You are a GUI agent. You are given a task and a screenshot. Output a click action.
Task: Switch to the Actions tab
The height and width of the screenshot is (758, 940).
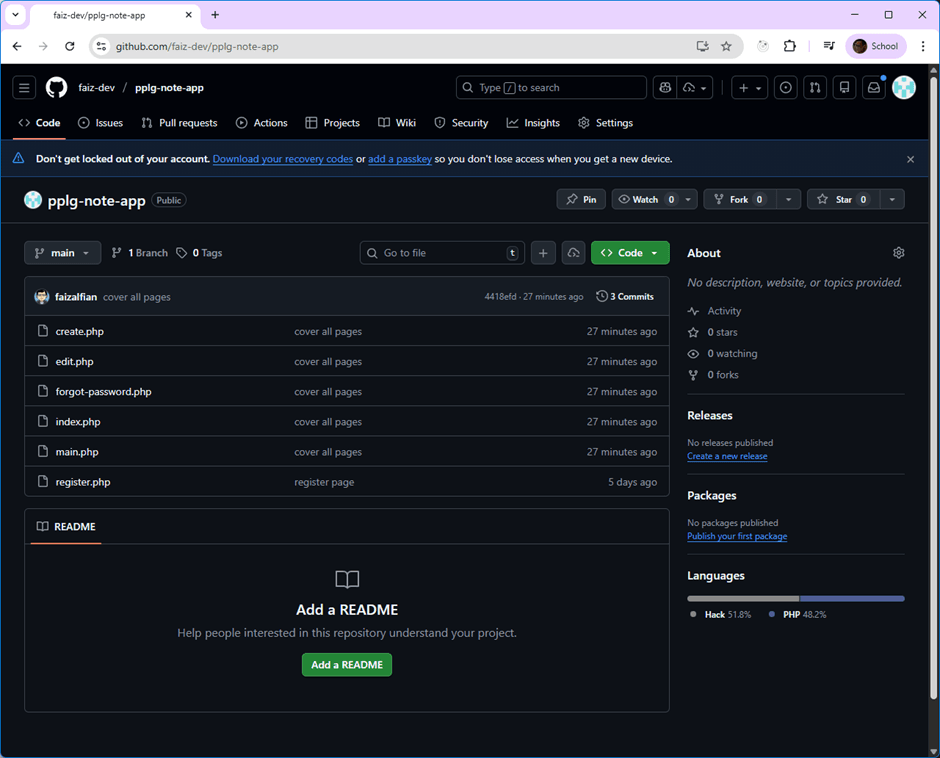tap(261, 123)
